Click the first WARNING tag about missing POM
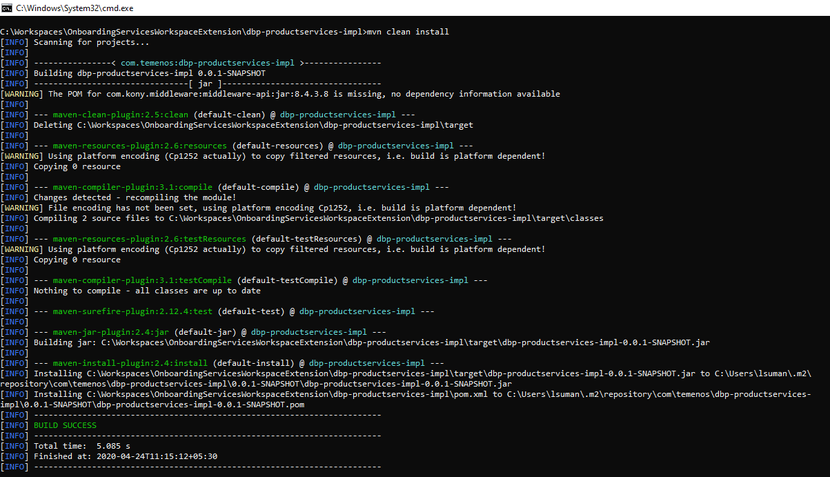The height and width of the screenshot is (477, 830). pyautogui.click(x=20, y=93)
